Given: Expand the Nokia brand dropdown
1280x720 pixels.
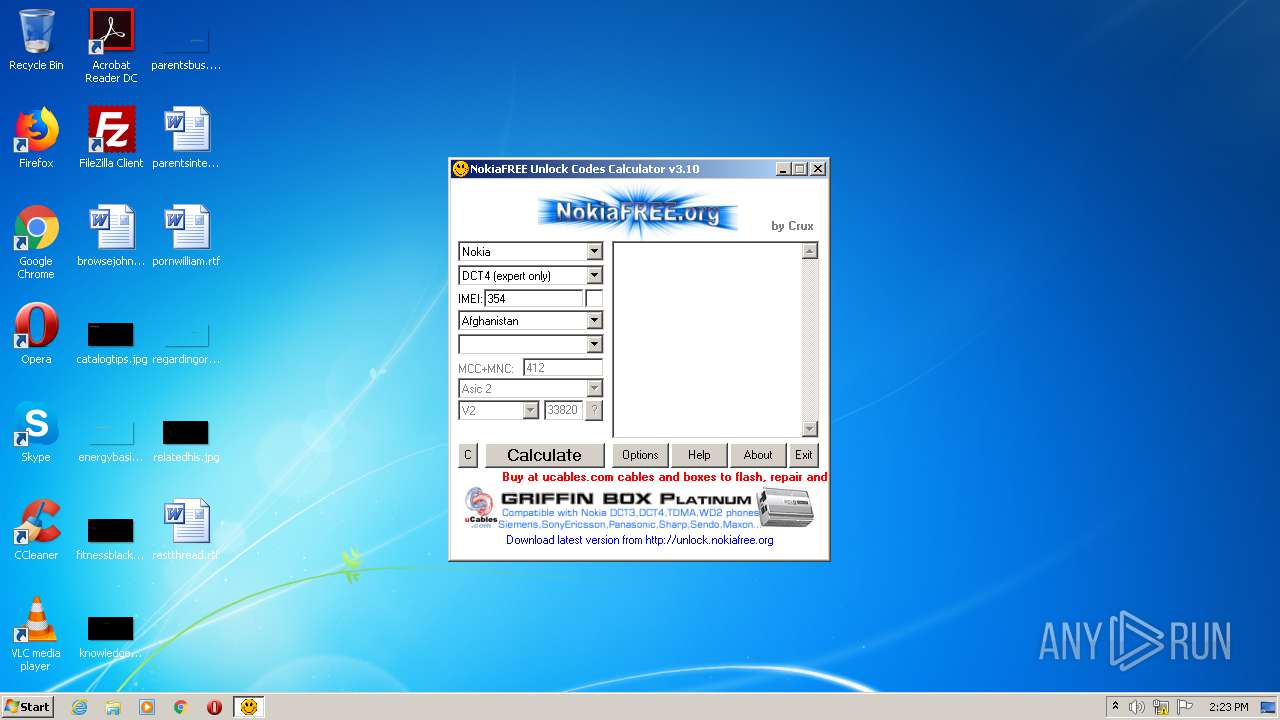Looking at the screenshot, I should 594,251.
